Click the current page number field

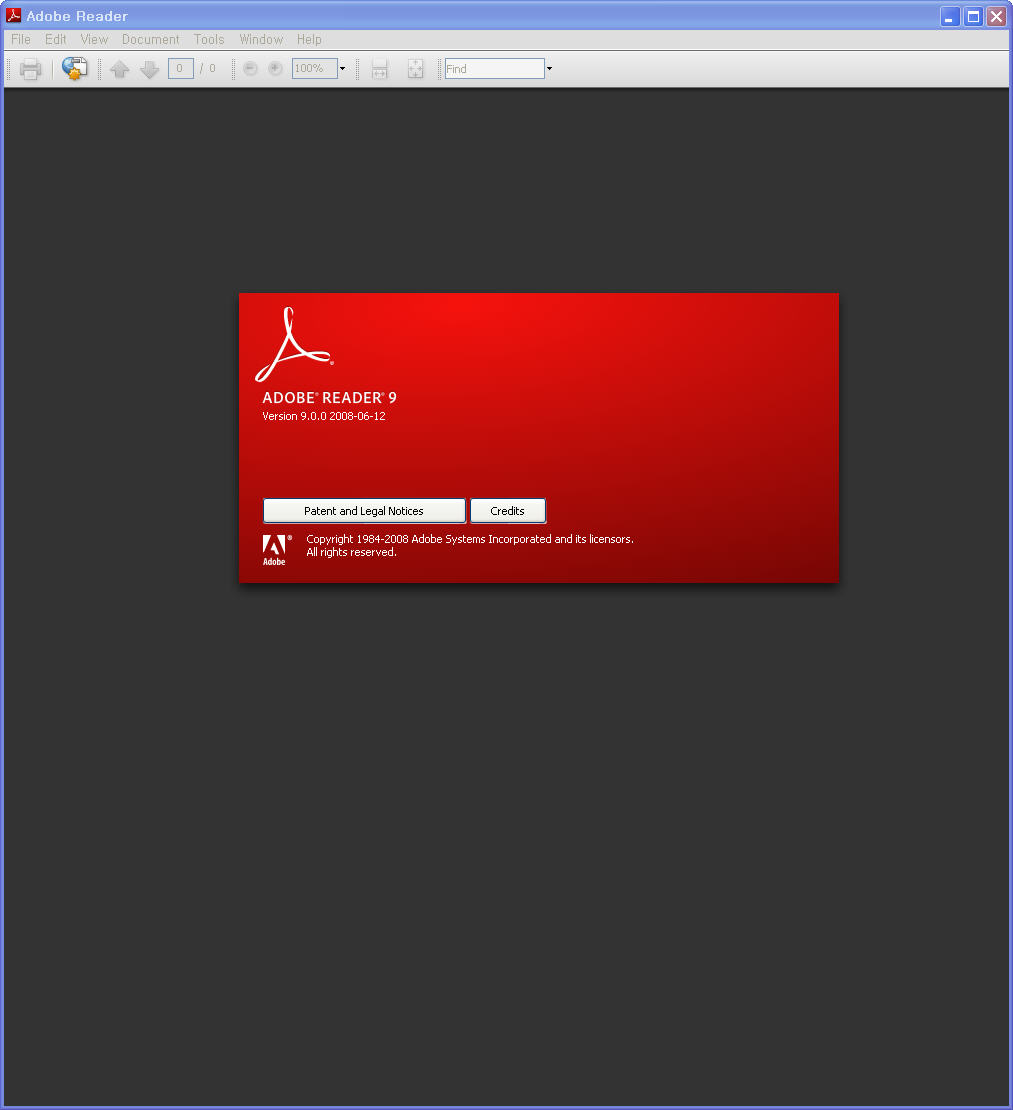click(x=181, y=69)
